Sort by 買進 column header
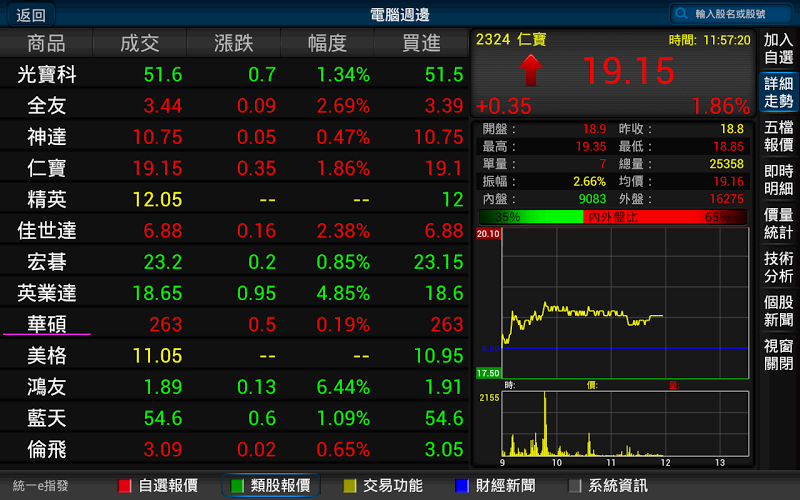The height and width of the screenshot is (500, 800). [421, 43]
